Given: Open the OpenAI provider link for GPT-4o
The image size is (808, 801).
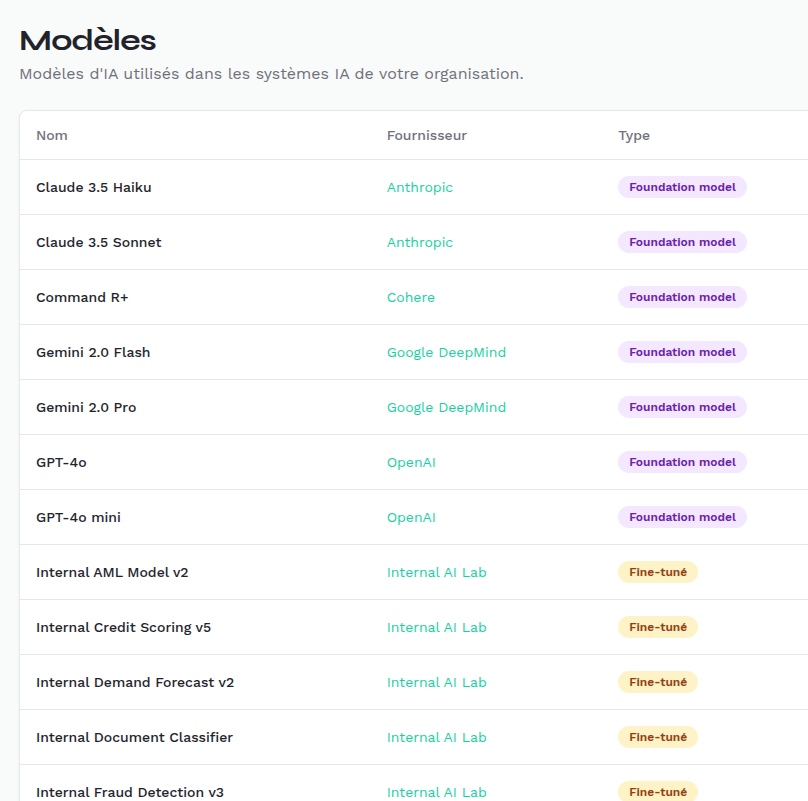Looking at the screenshot, I should (x=411, y=462).
